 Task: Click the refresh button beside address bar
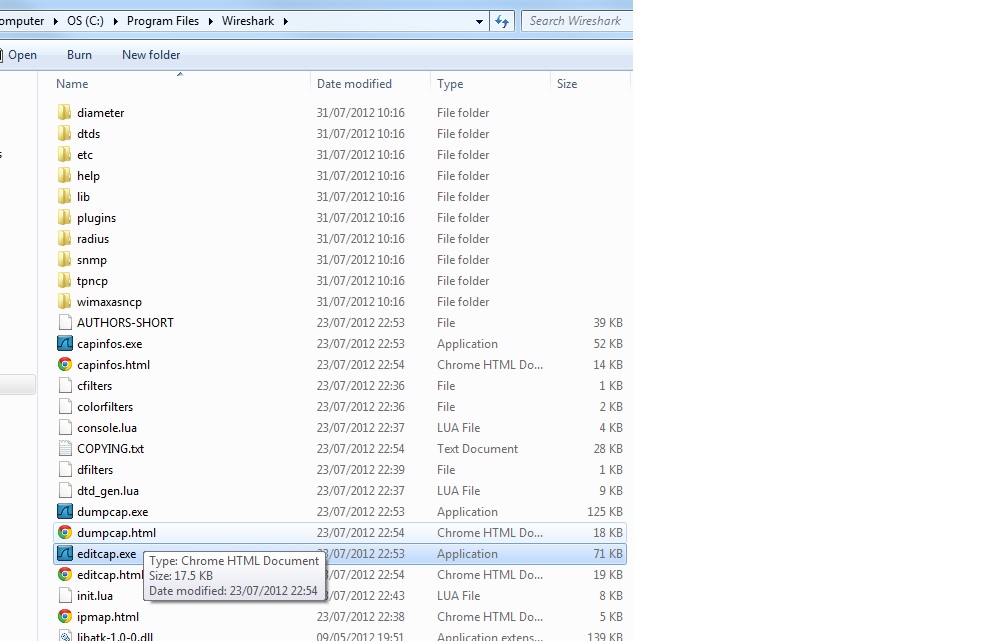tap(502, 21)
